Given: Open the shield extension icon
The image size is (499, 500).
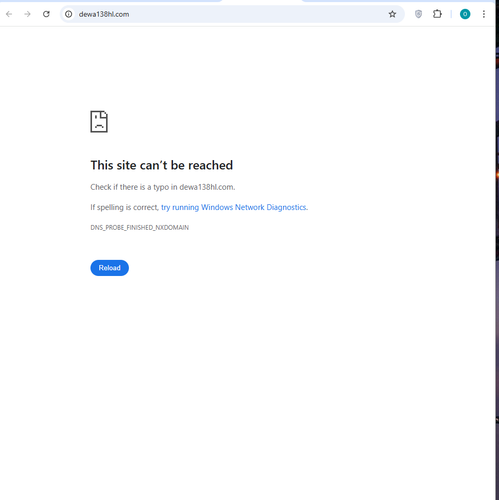Looking at the screenshot, I should pos(418,14).
